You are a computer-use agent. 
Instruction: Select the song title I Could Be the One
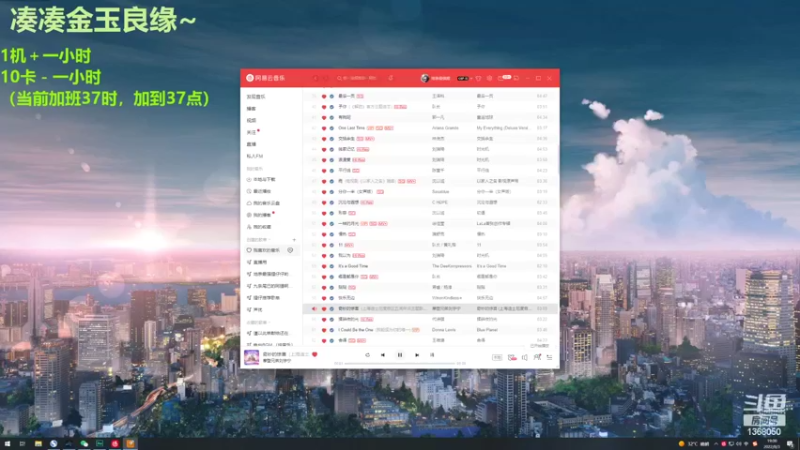[356, 330]
